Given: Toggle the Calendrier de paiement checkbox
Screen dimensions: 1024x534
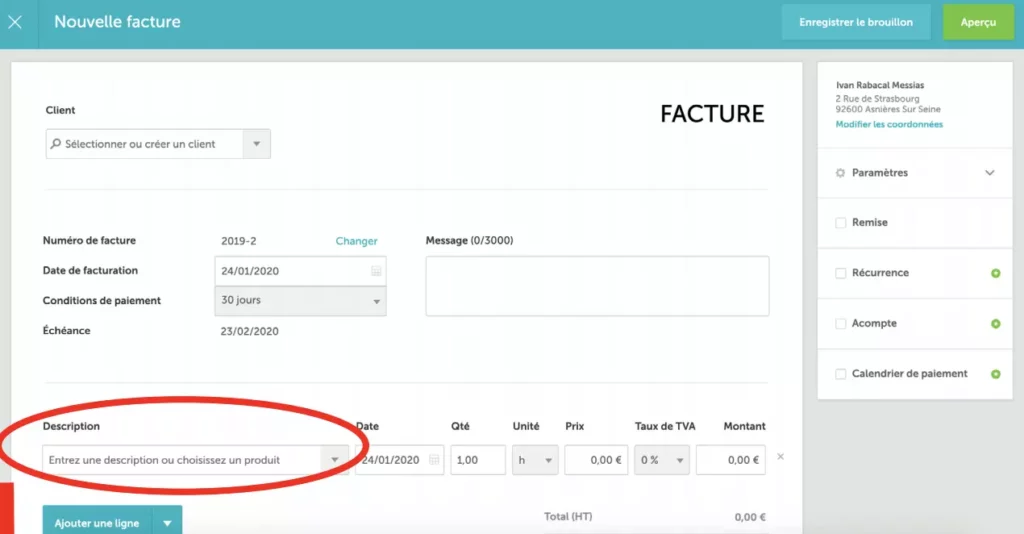Looking at the screenshot, I should (841, 374).
